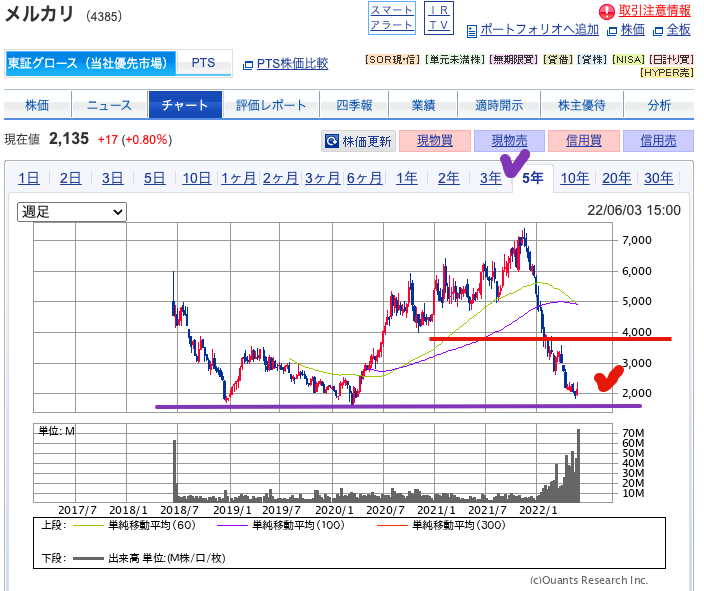Click the PTS株価比較 popup icon

point(248,65)
